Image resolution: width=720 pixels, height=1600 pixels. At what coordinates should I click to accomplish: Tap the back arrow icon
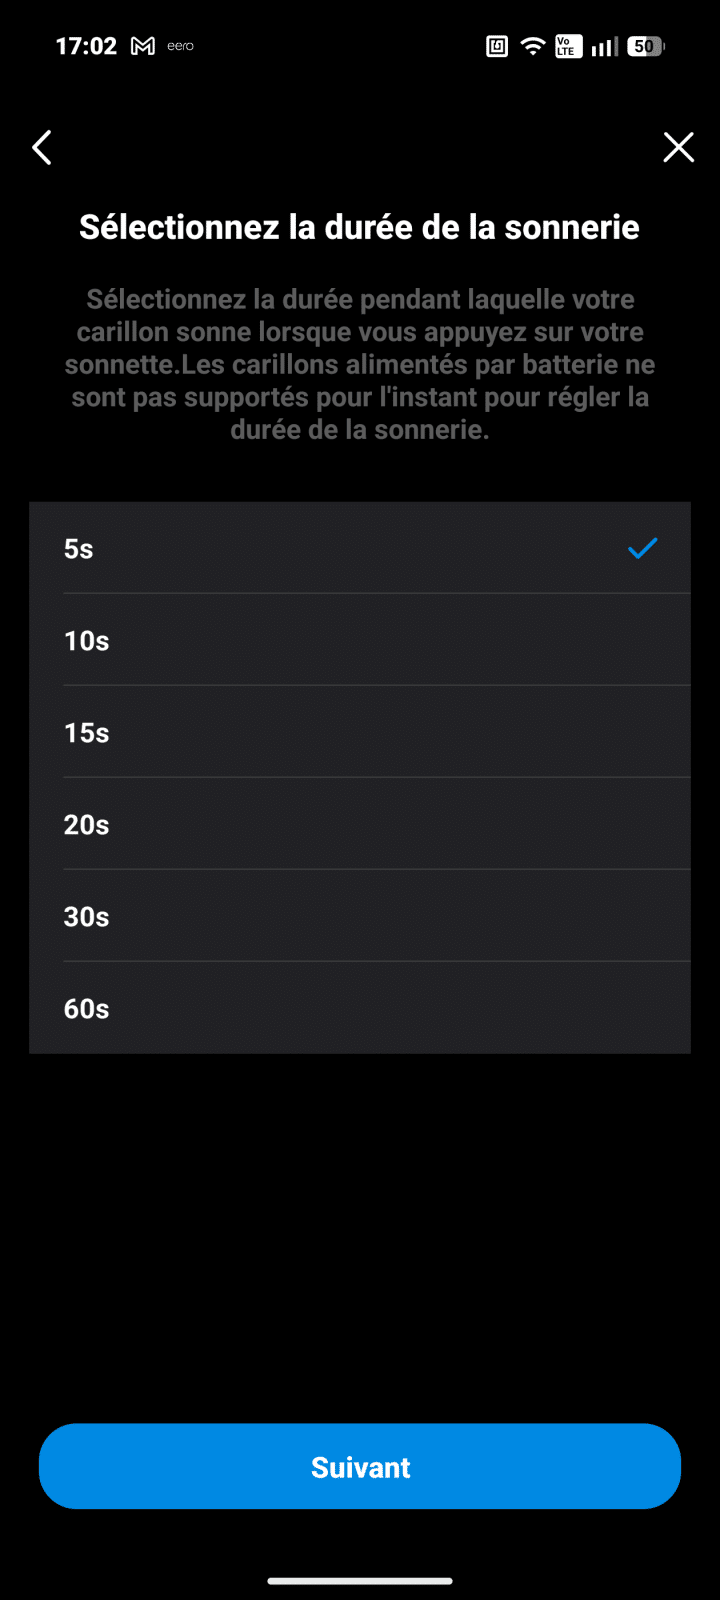(42, 148)
